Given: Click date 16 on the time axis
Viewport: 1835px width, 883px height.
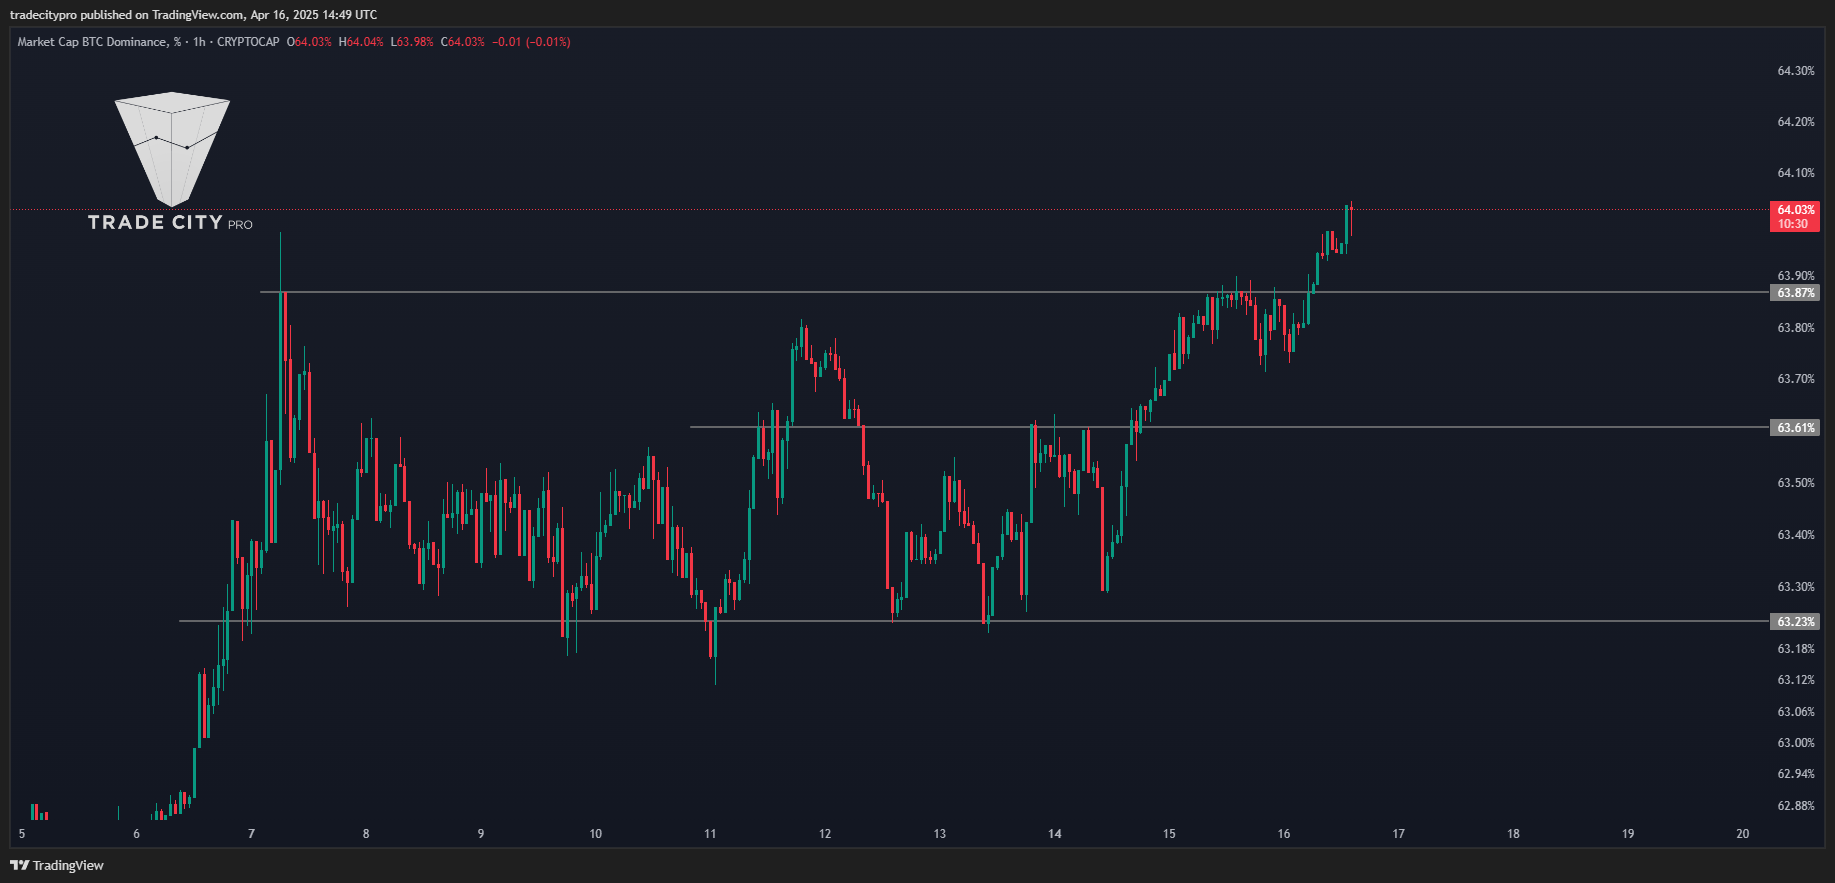Looking at the screenshot, I should click(x=1284, y=834).
